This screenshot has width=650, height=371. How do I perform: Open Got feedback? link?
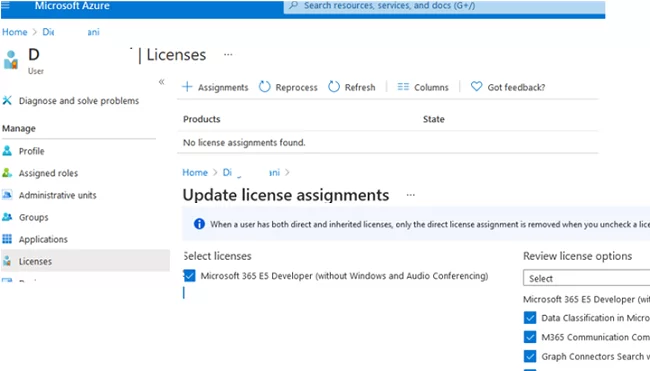click(516, 87)
